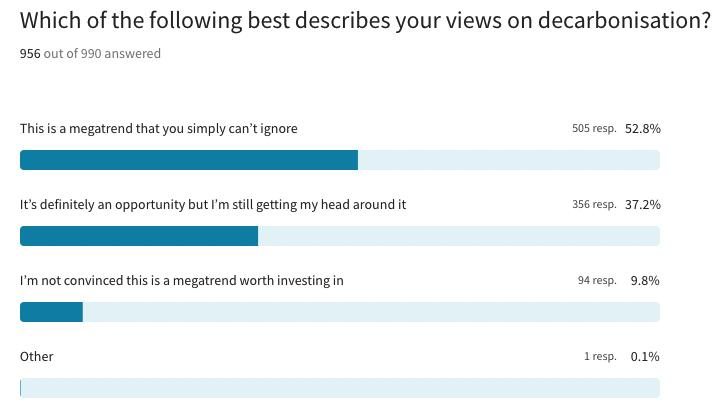Screen dimensions: 723x405
Task: Click the "1 resp." response count
Action: pyautogui.click(x=600, y=357)
